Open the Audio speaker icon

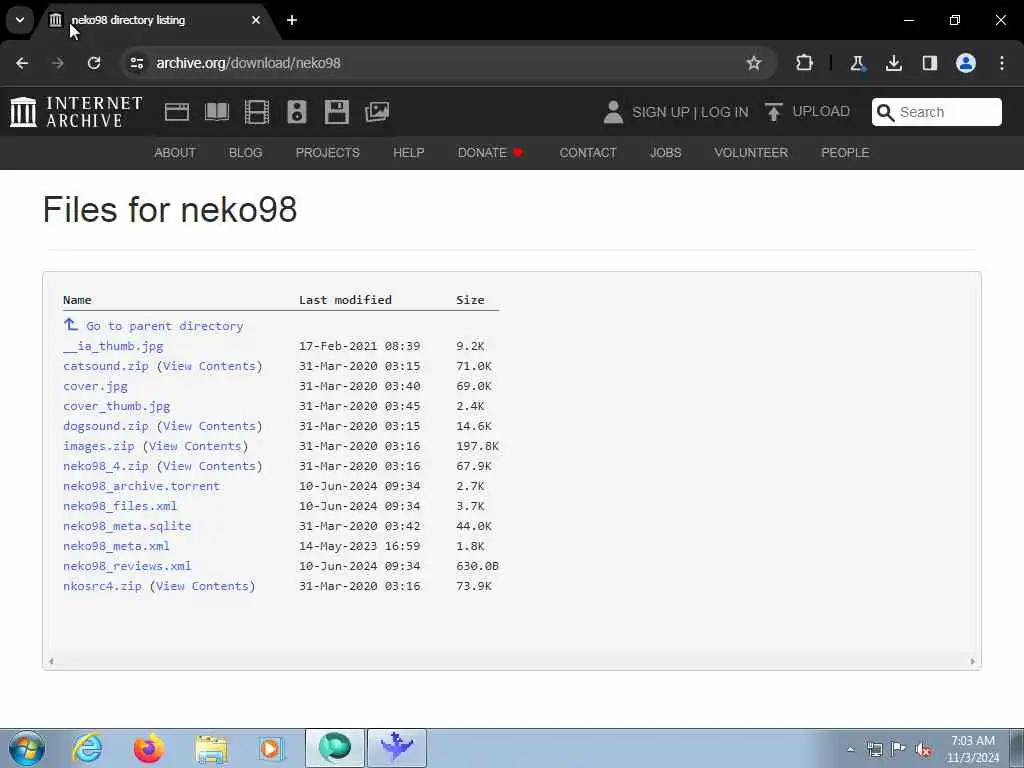tap(296, 112)
